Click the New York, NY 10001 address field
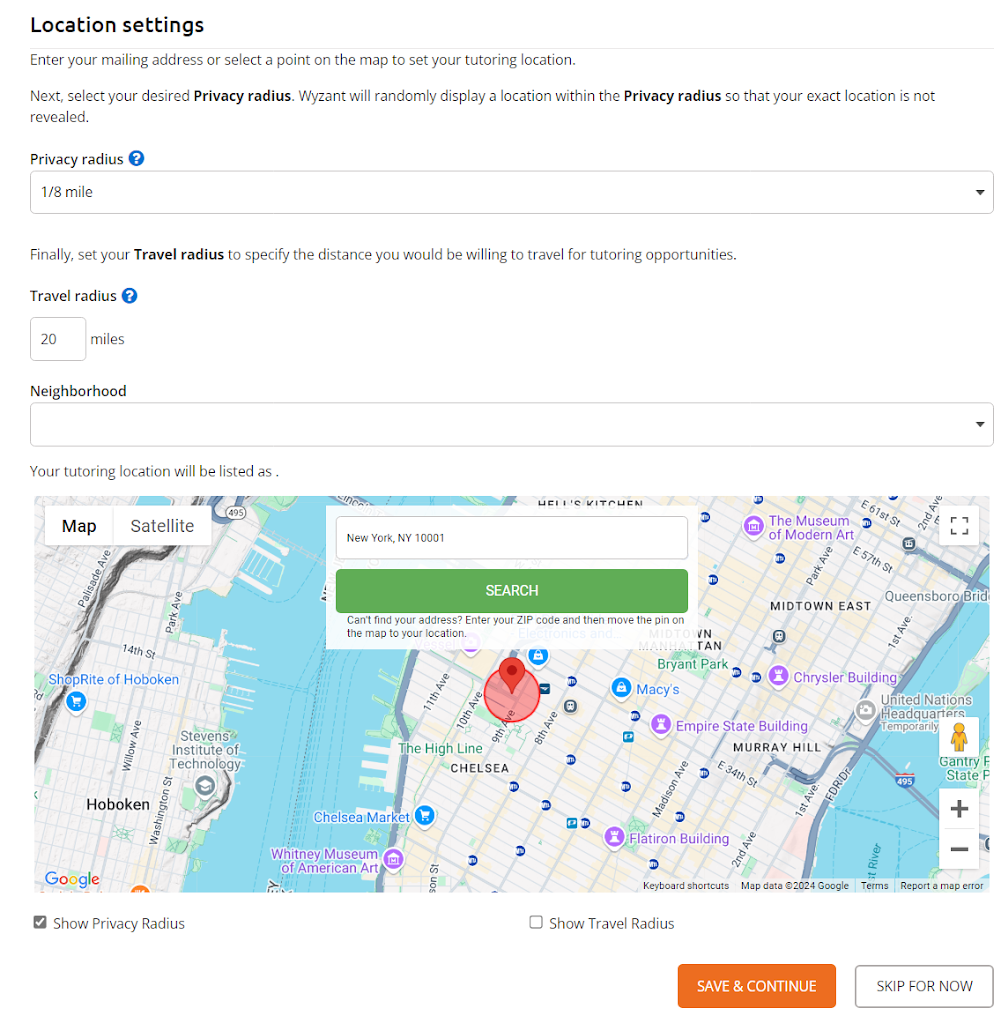 512,537
